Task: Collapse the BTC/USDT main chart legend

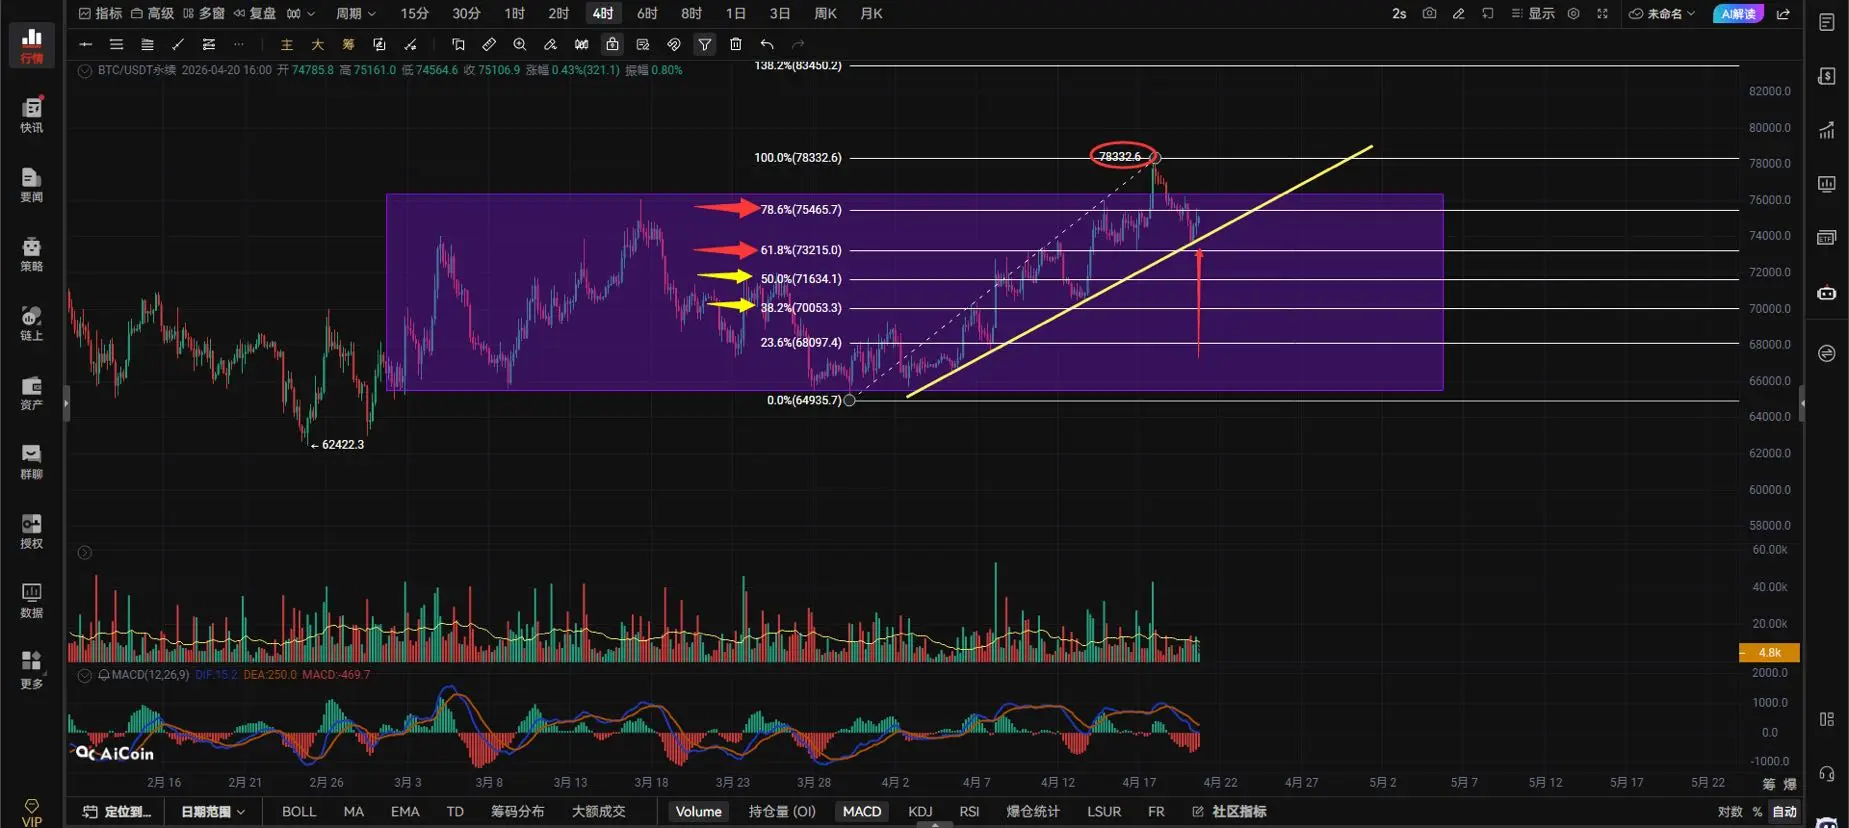Action: pos(85,71)
